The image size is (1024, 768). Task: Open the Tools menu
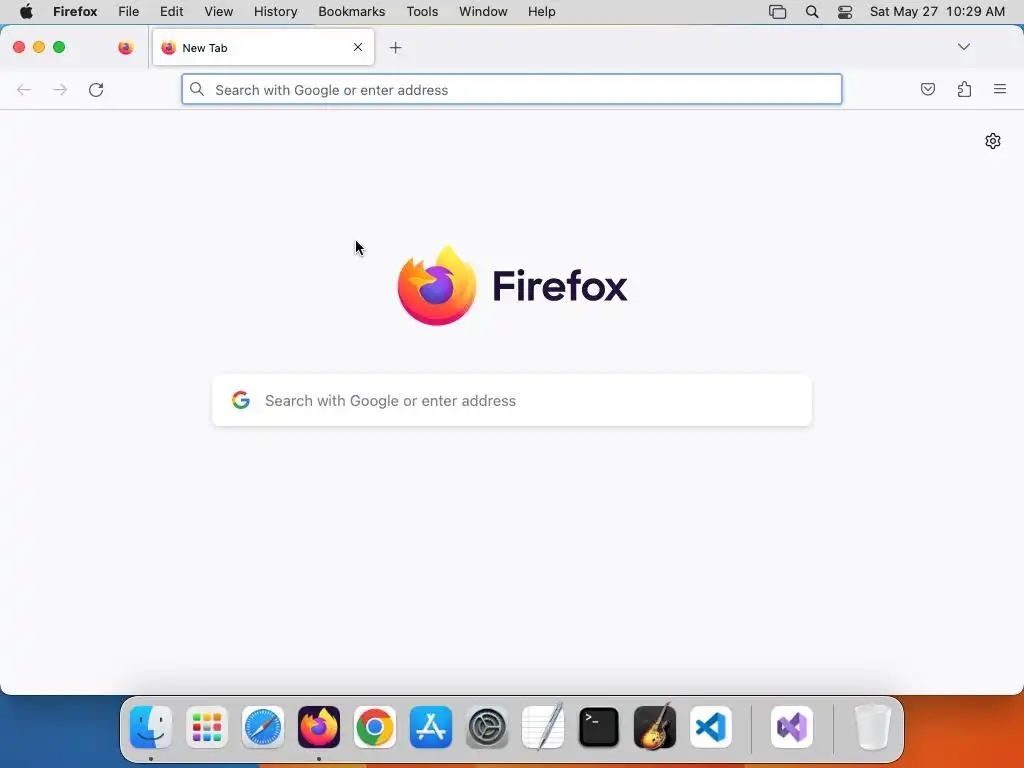coord(423,12)
